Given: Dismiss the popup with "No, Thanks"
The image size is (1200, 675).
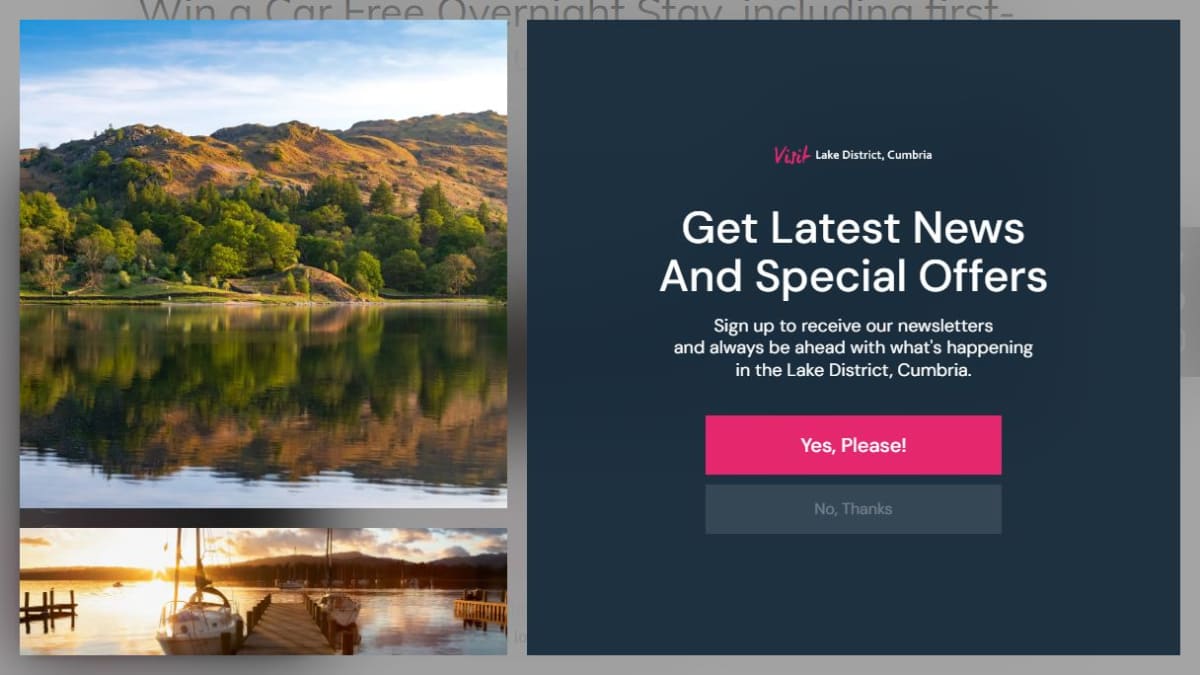Looking at the screenshot, I should tap(853, 509).
